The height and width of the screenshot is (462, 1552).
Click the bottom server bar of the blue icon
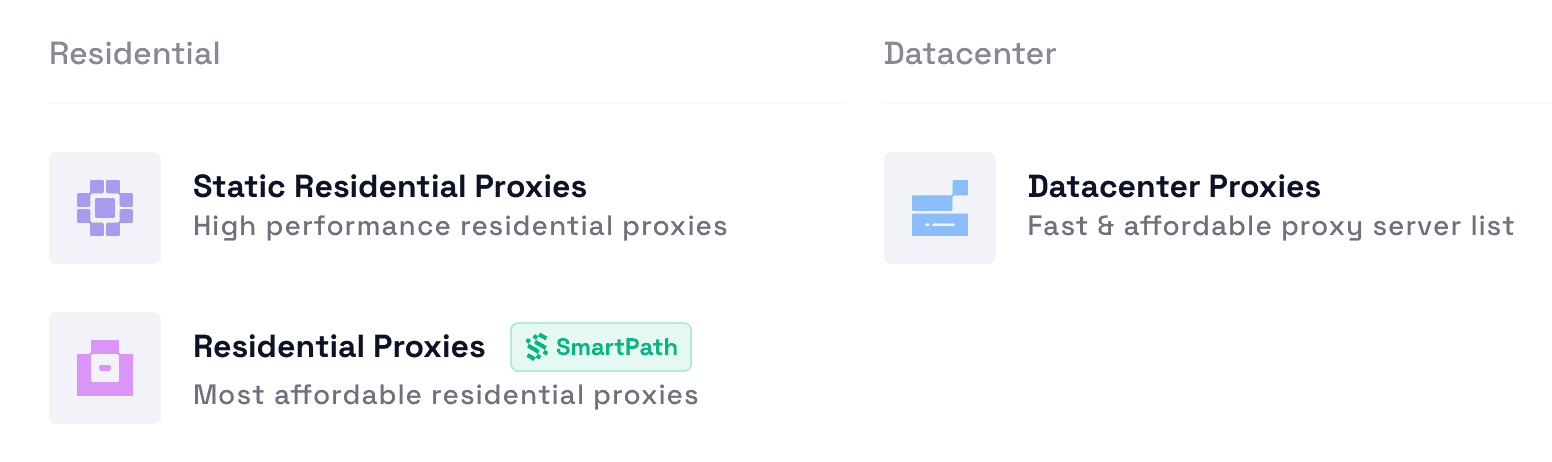tap(940, 225)
